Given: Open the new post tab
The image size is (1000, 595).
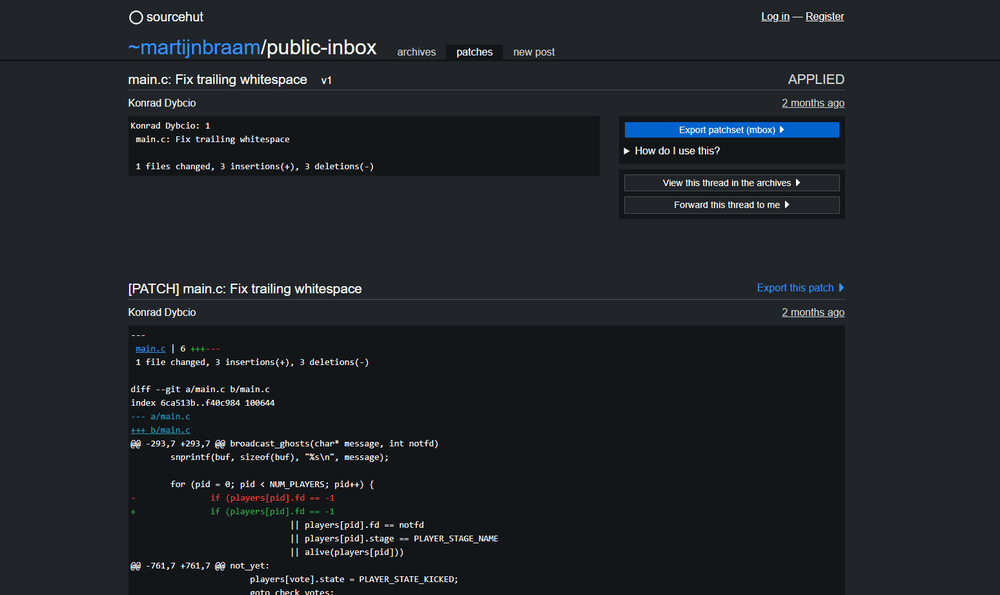Looking at the screenshot, I should pyautogui.click(x=534, y=52).
